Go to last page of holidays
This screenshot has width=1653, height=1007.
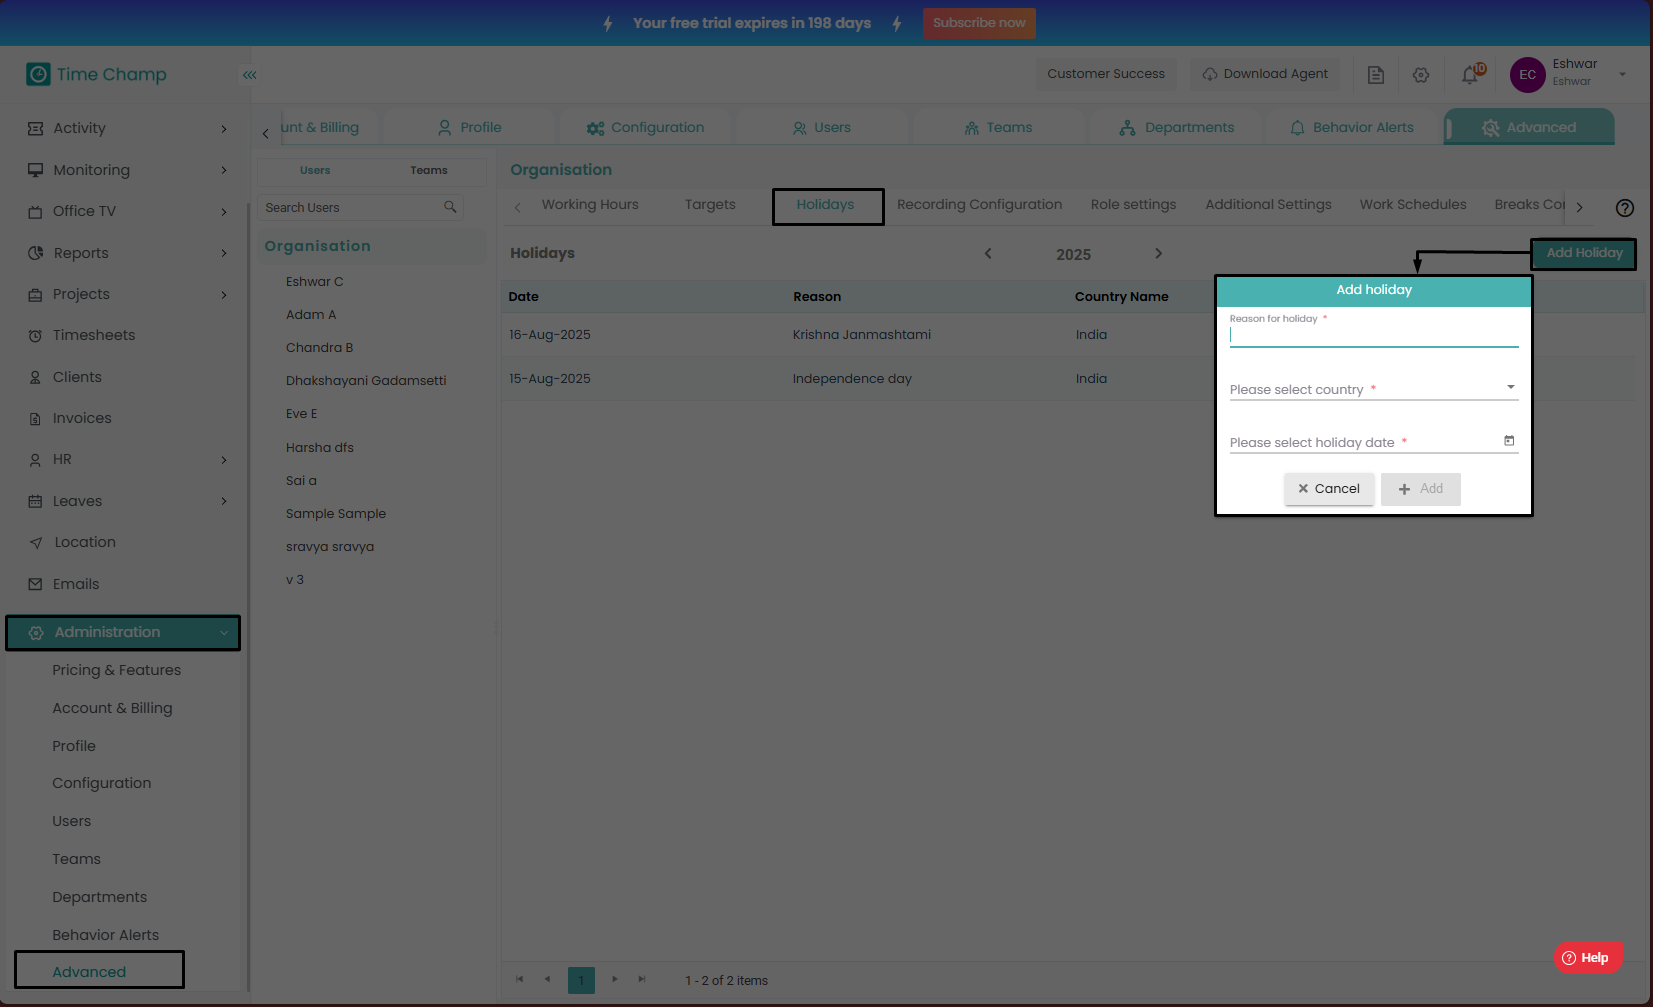click(642, 979)
